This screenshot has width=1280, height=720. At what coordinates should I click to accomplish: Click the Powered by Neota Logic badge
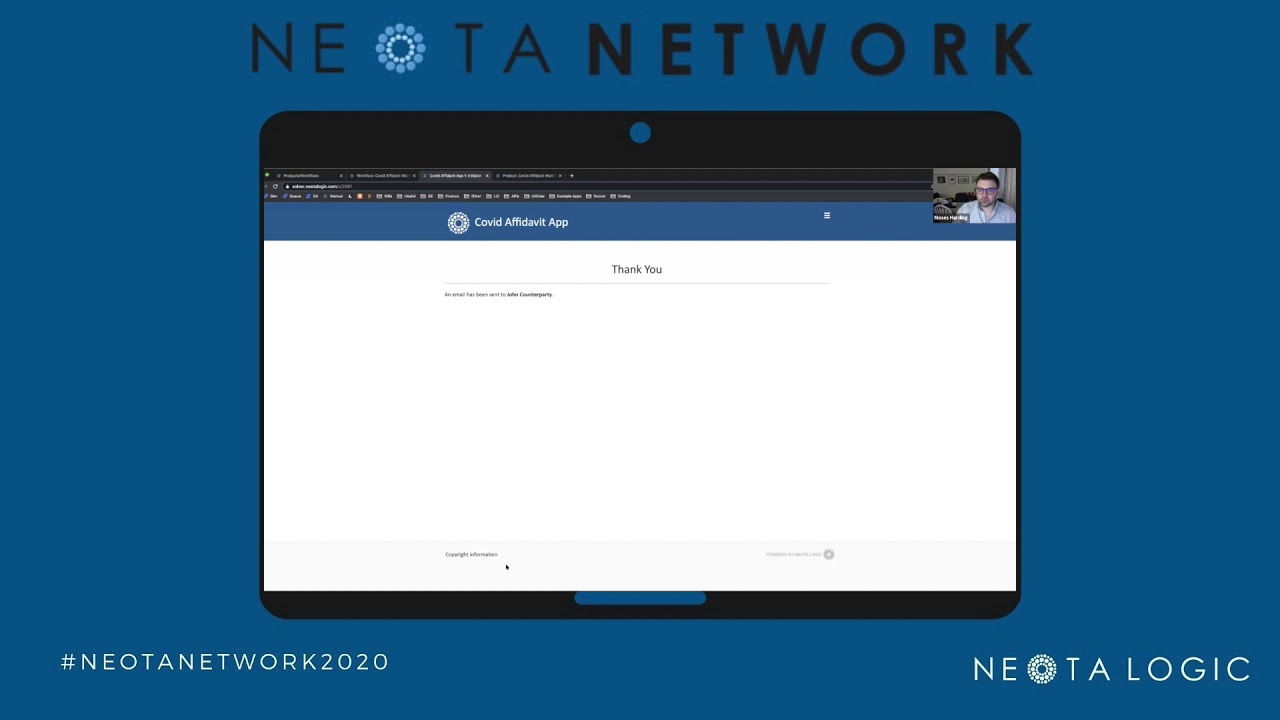[x=800, y=554]
